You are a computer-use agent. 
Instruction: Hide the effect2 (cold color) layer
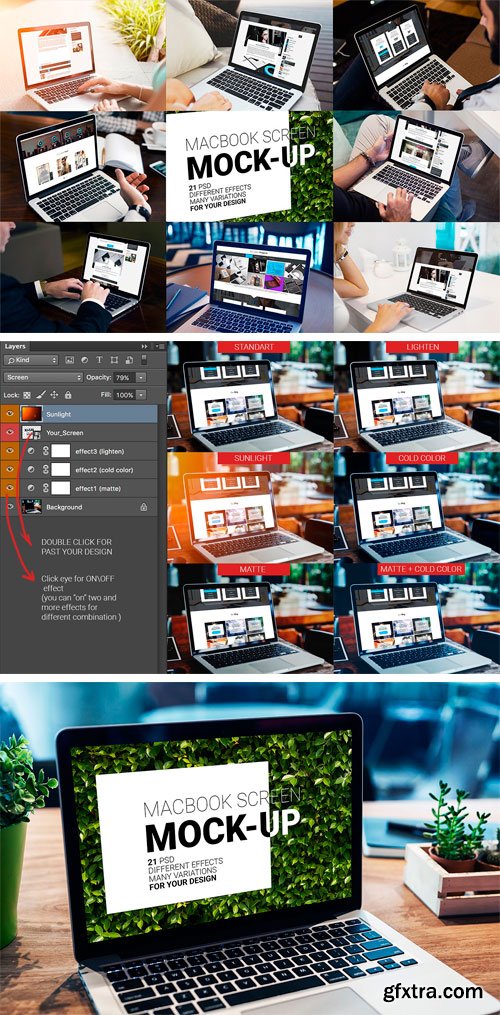tap(10, 469)
